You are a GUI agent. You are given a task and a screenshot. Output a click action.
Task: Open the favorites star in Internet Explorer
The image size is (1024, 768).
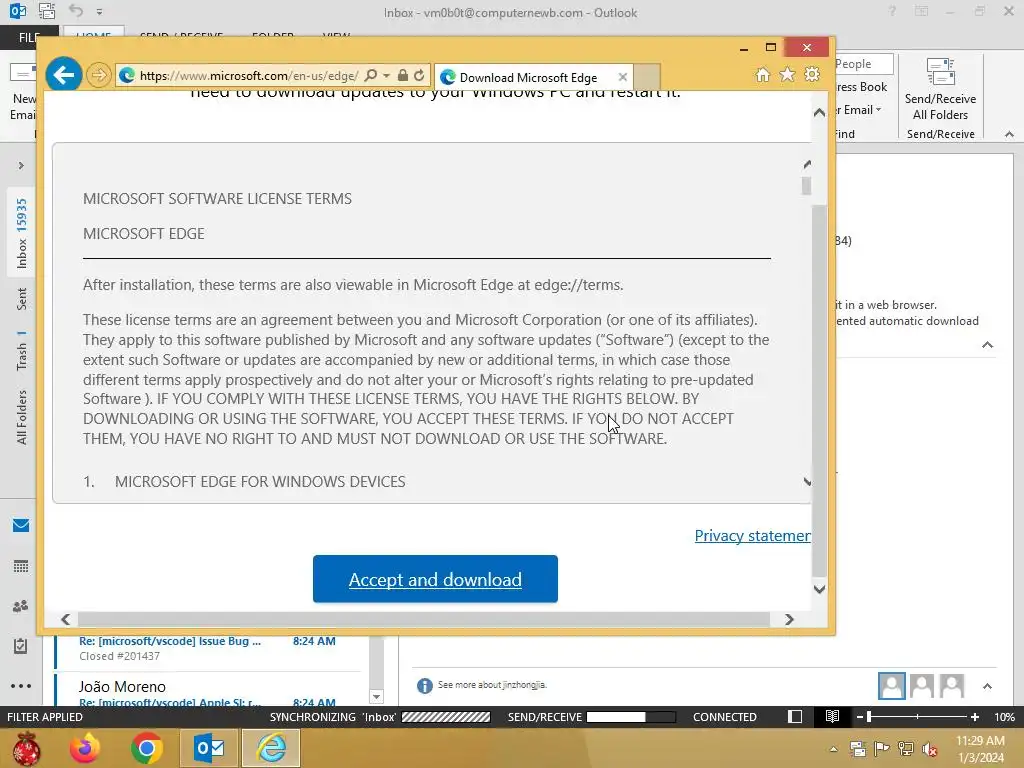[788, 74]
